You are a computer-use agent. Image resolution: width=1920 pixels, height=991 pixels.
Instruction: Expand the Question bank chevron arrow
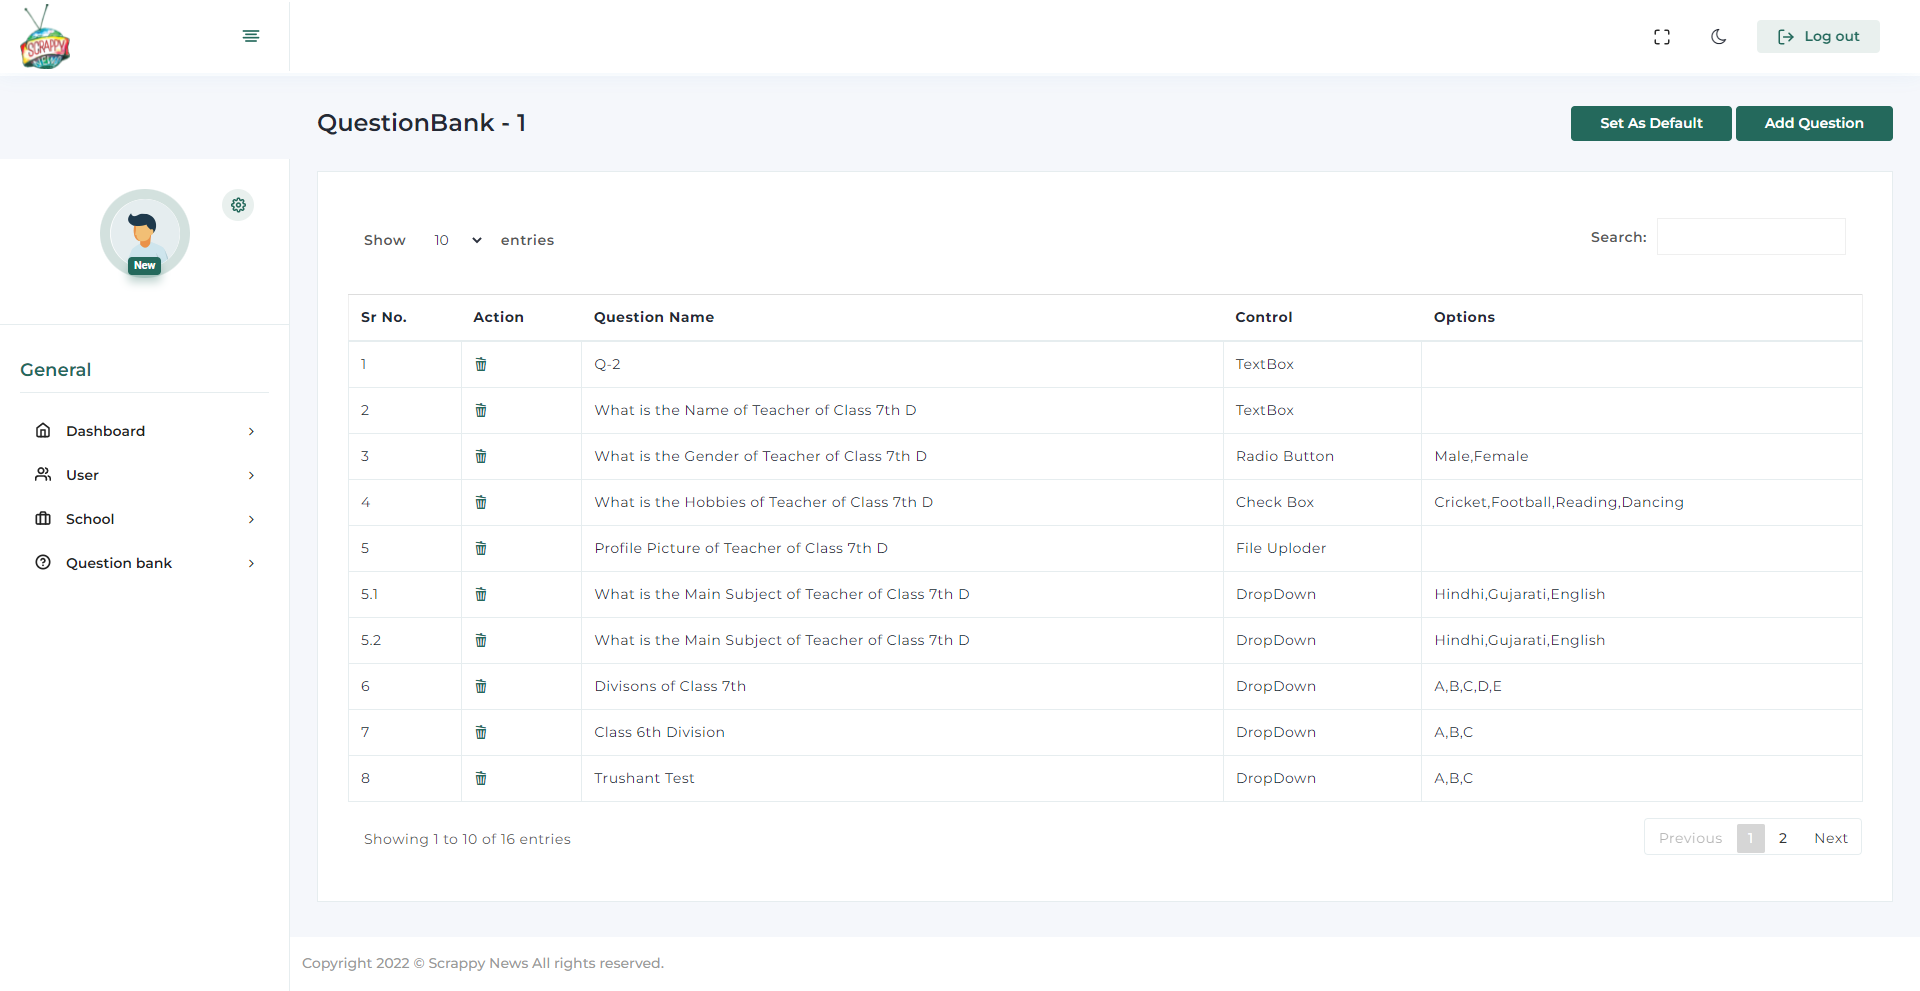tap(251, 563)
